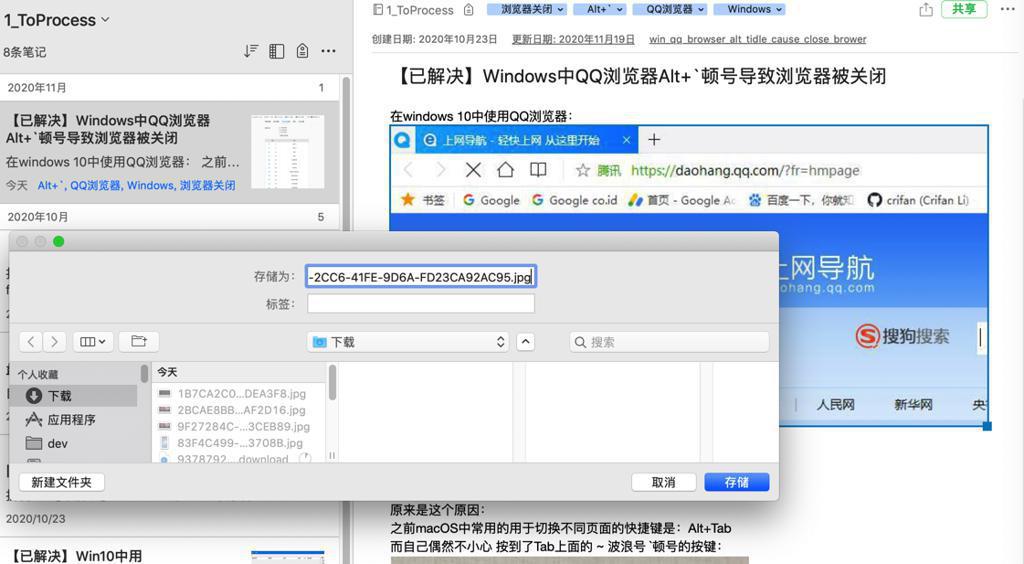Viewport: 1024px width, 564px height.
Task: Click the 2020年10月 section header
Action: click(x=170, y=217)
